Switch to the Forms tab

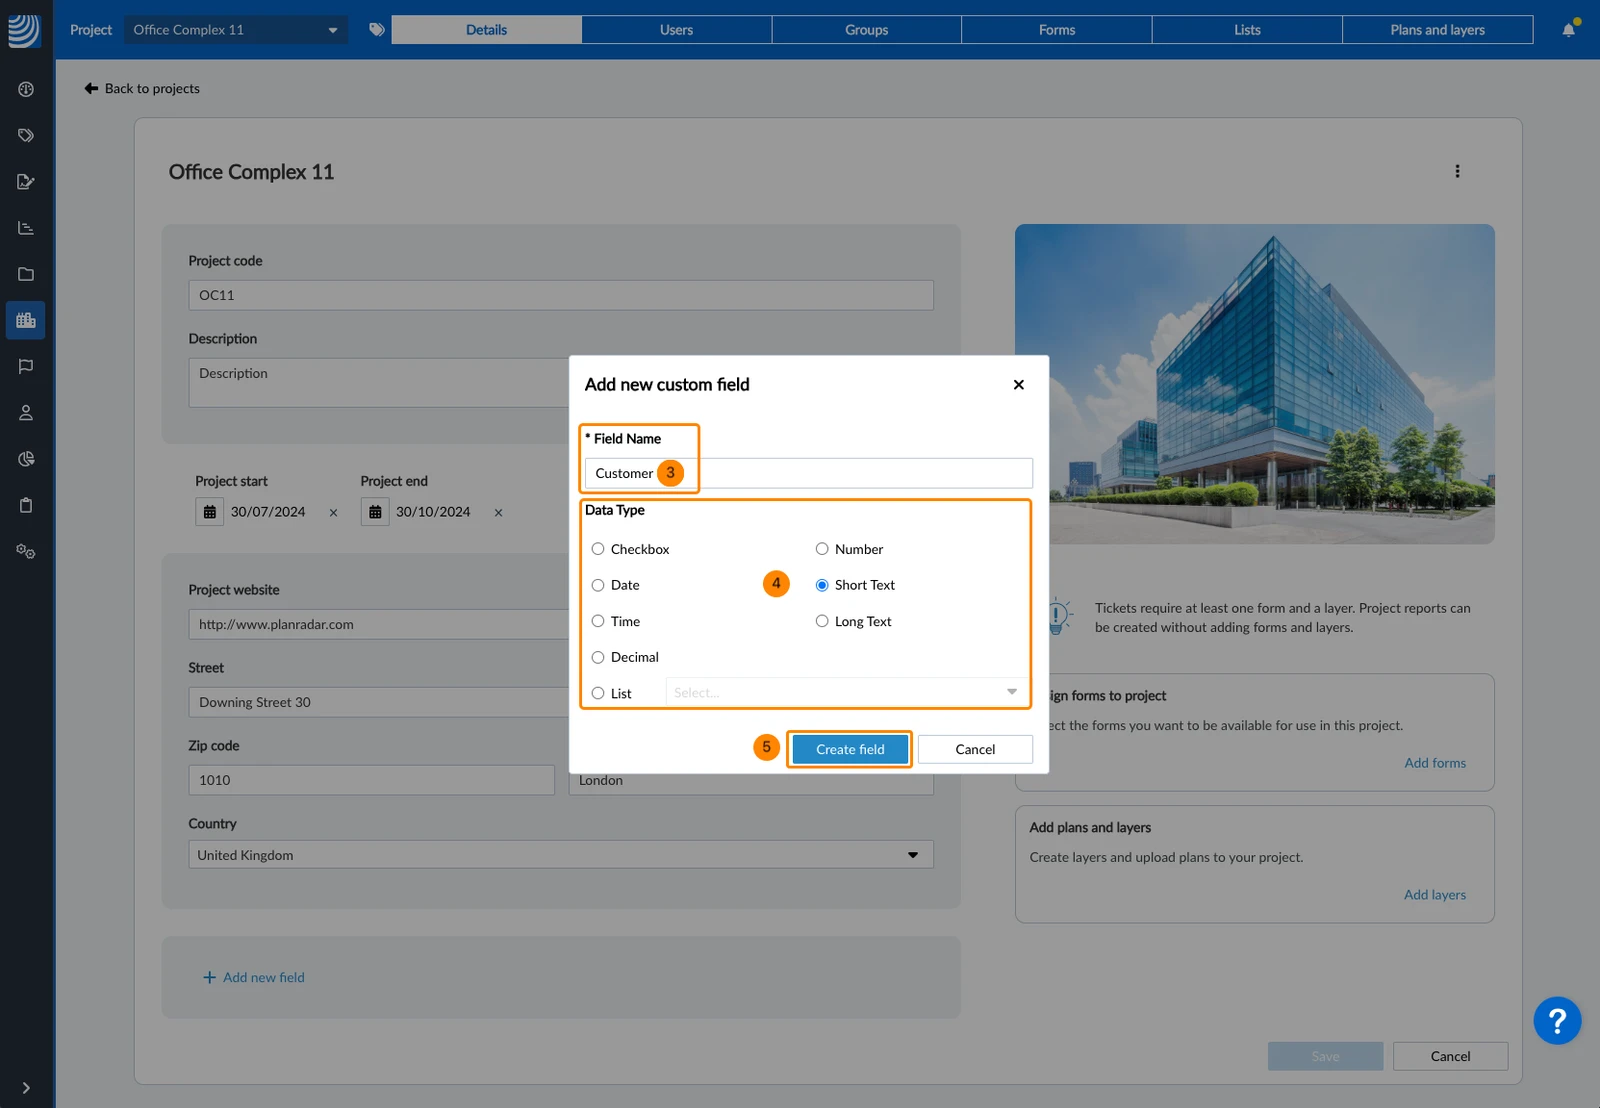(x=1057, y=30)
